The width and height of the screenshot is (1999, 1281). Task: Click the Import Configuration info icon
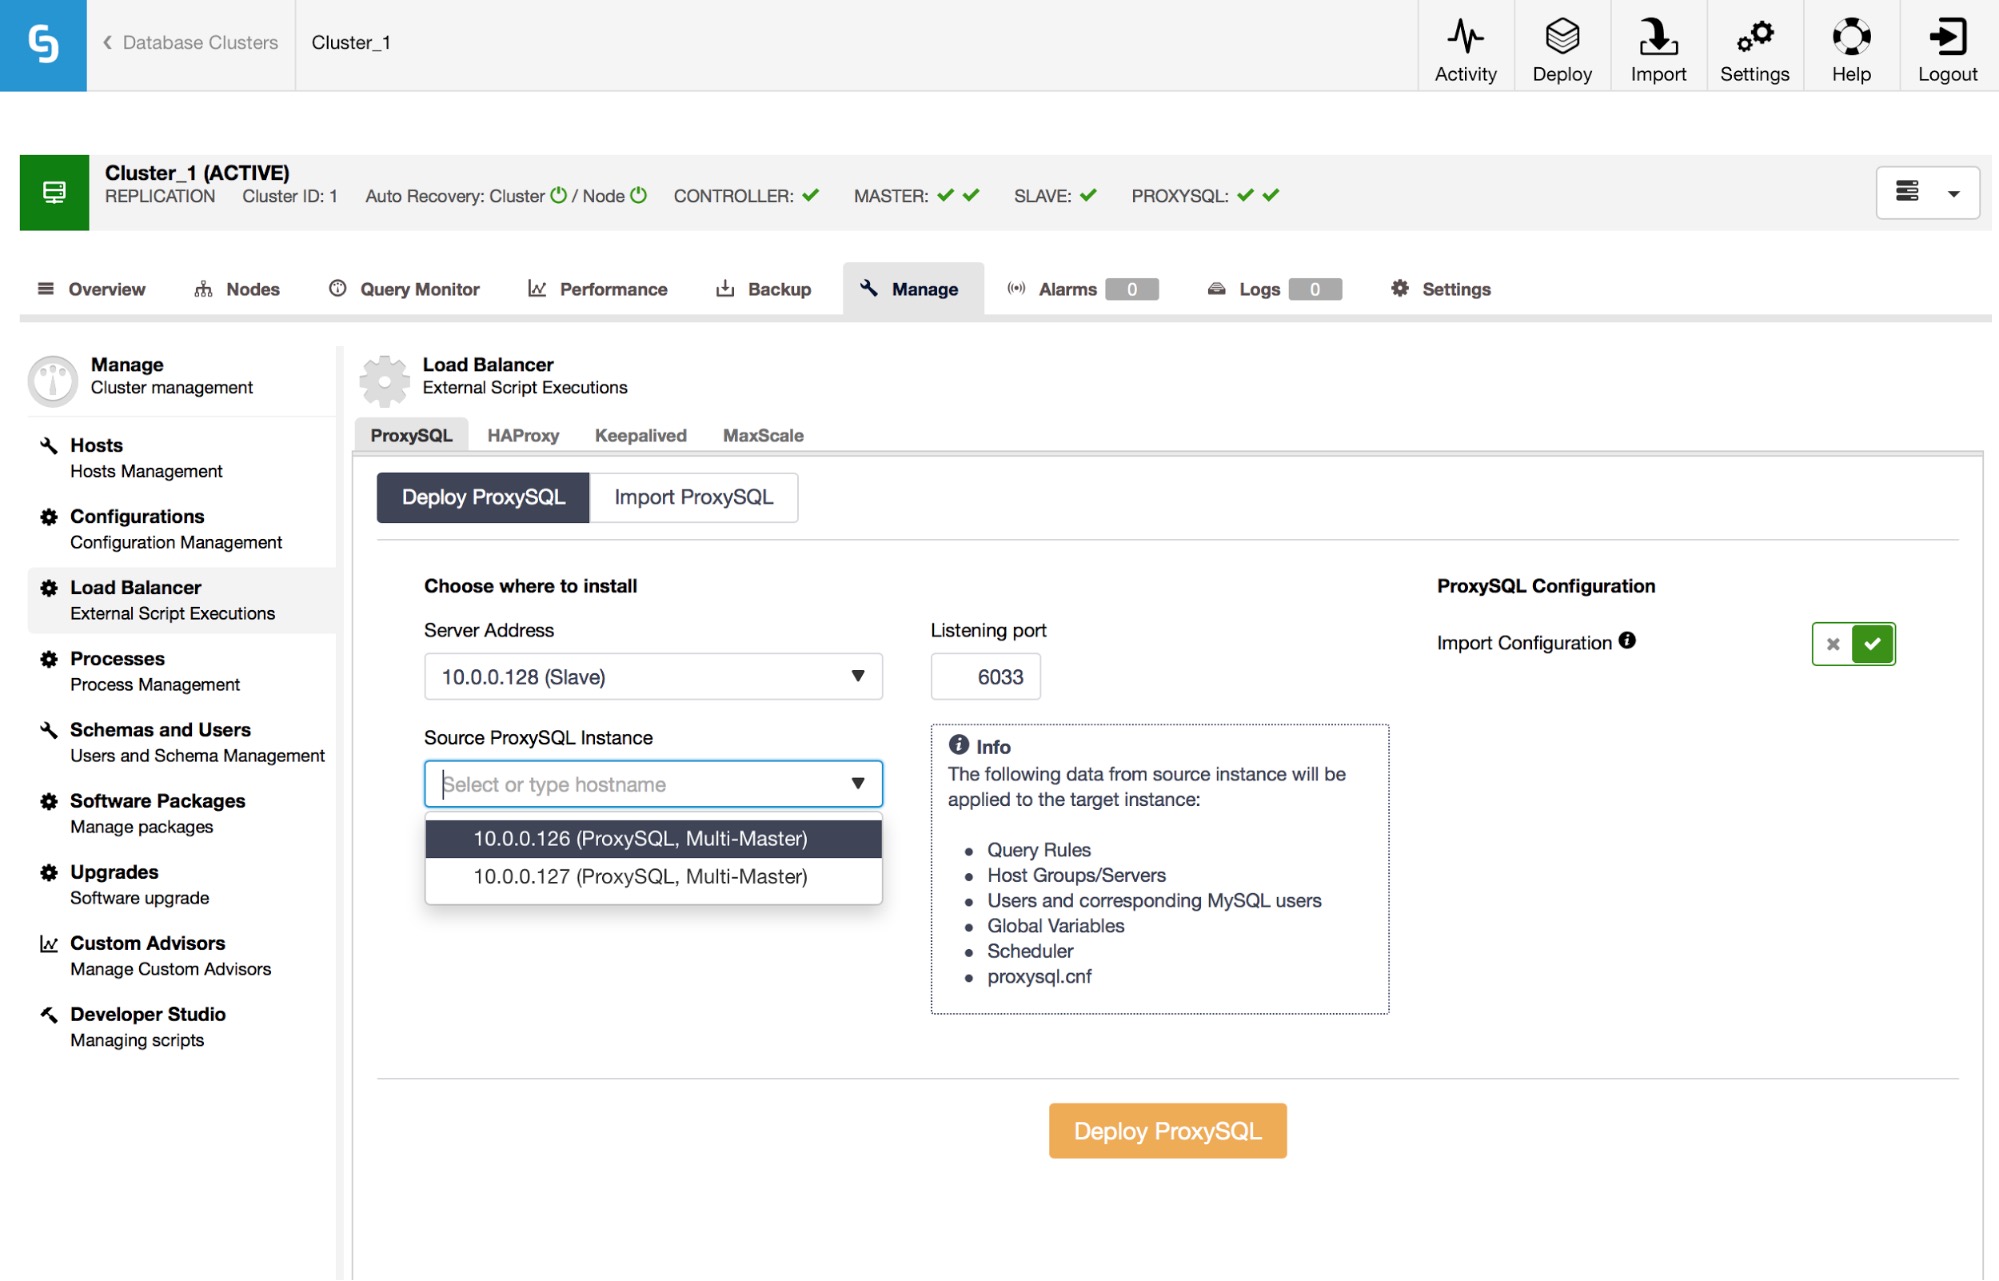[x=1627, y=640]
